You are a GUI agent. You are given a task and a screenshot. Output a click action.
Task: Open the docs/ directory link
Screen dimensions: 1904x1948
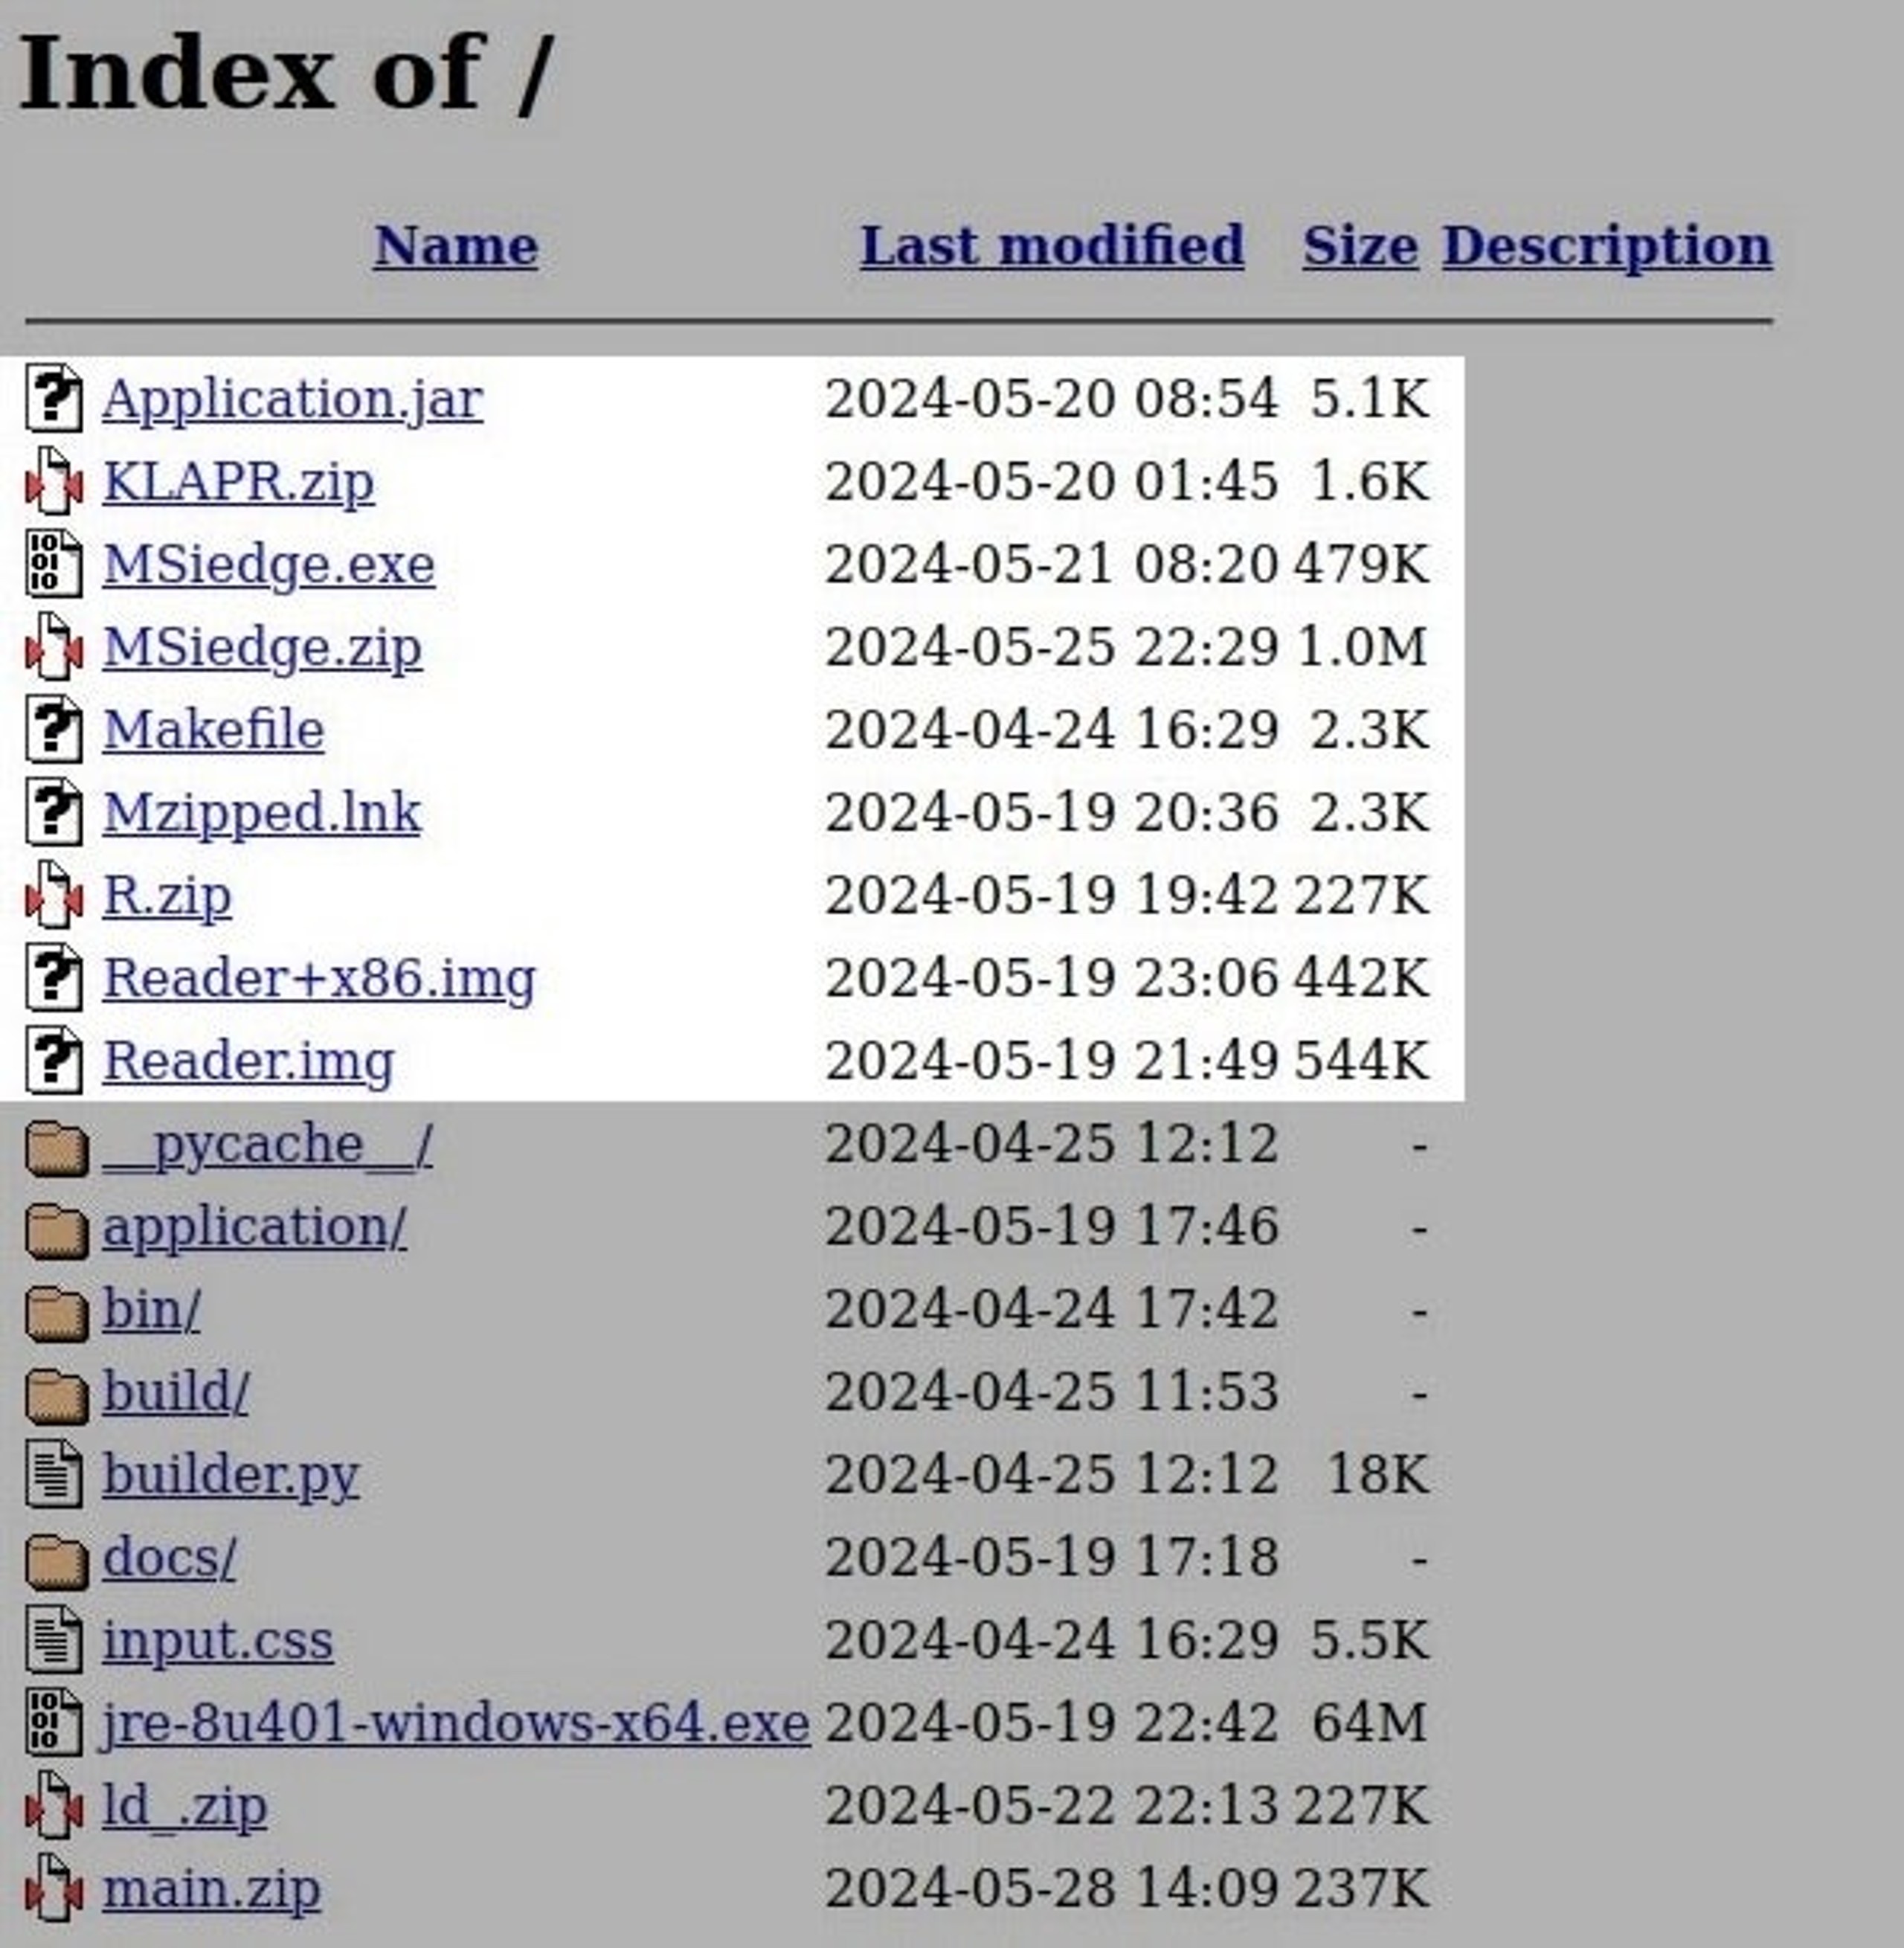coord(169,1559)
